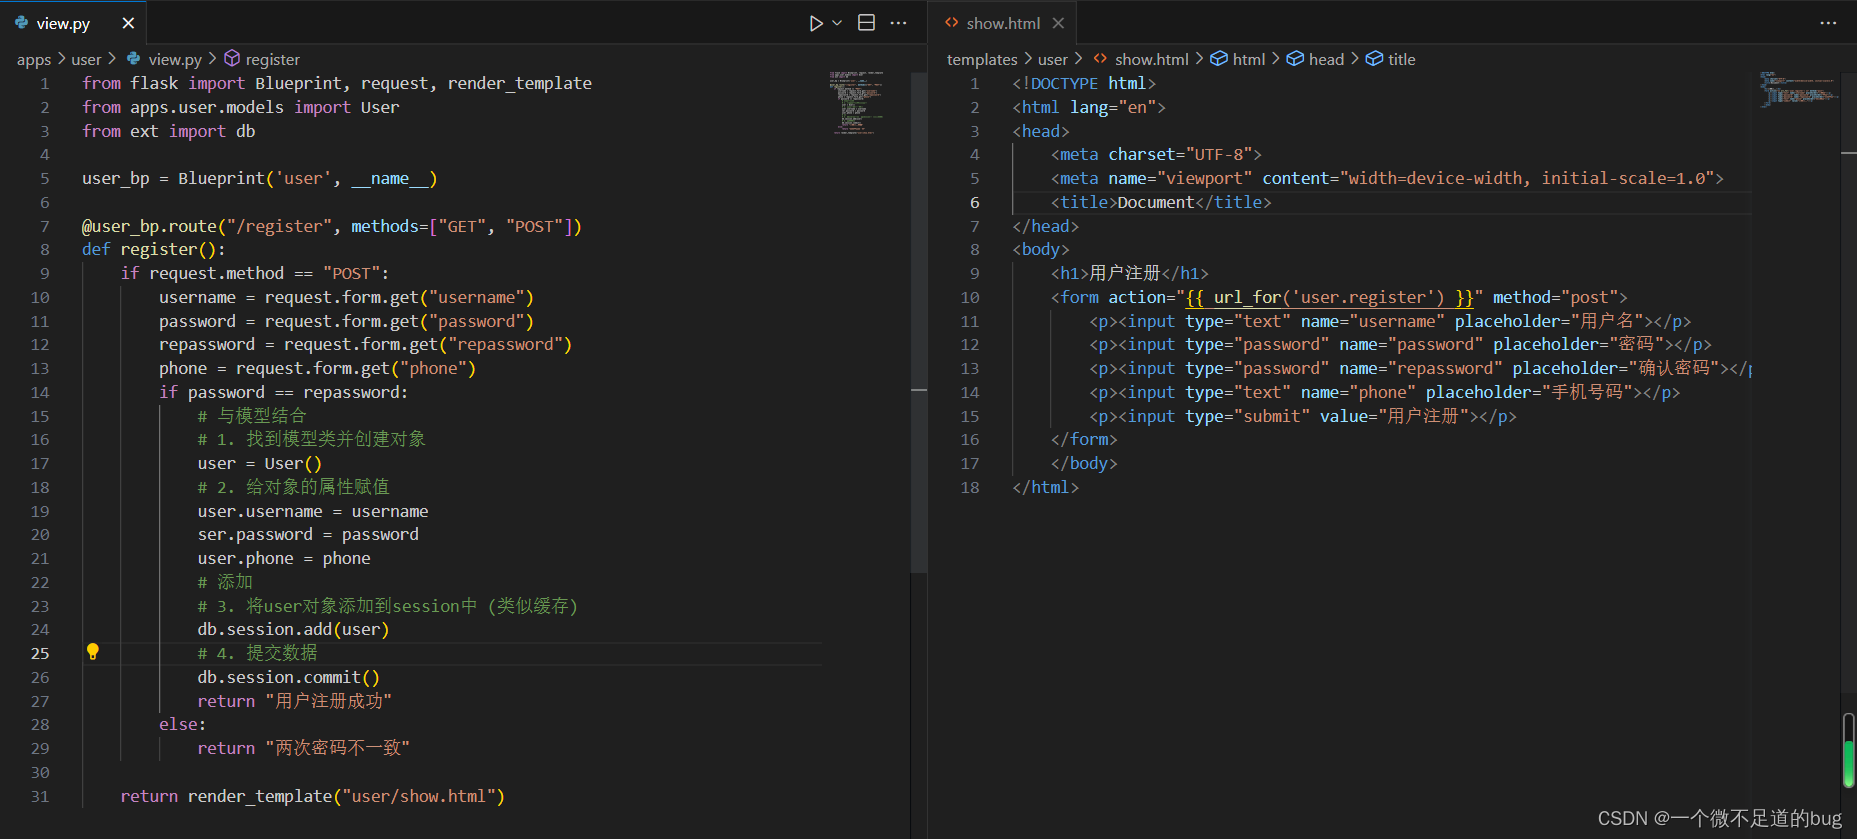The height and width of the screenshot is (839, 1858).
Task: Click the 'def register():' line
Action: click(x=153, y=250)
